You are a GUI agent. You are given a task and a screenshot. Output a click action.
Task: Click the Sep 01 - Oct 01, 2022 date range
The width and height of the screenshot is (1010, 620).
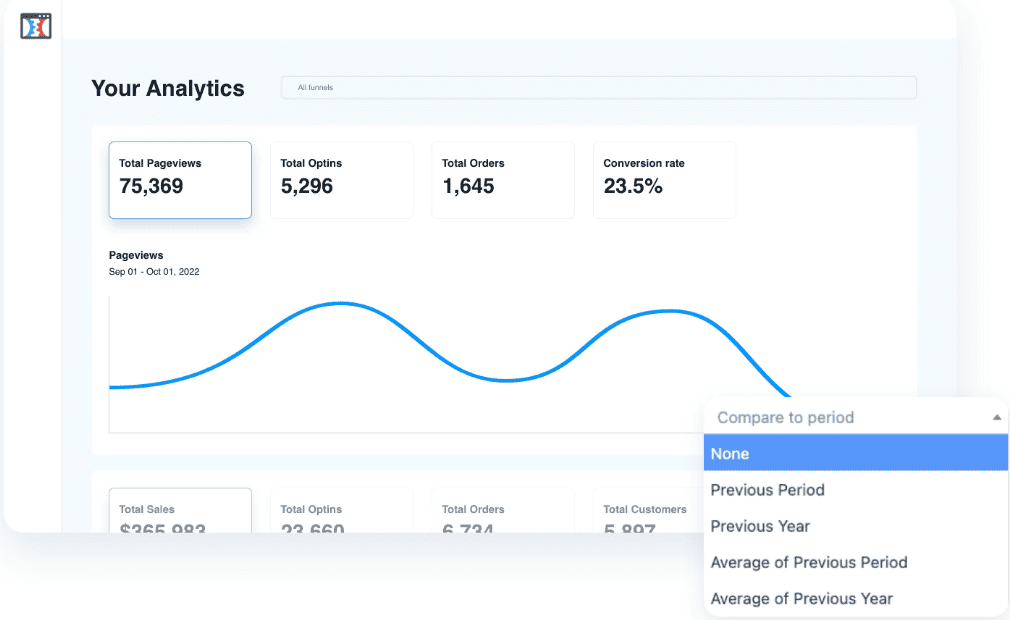[154, 272]
